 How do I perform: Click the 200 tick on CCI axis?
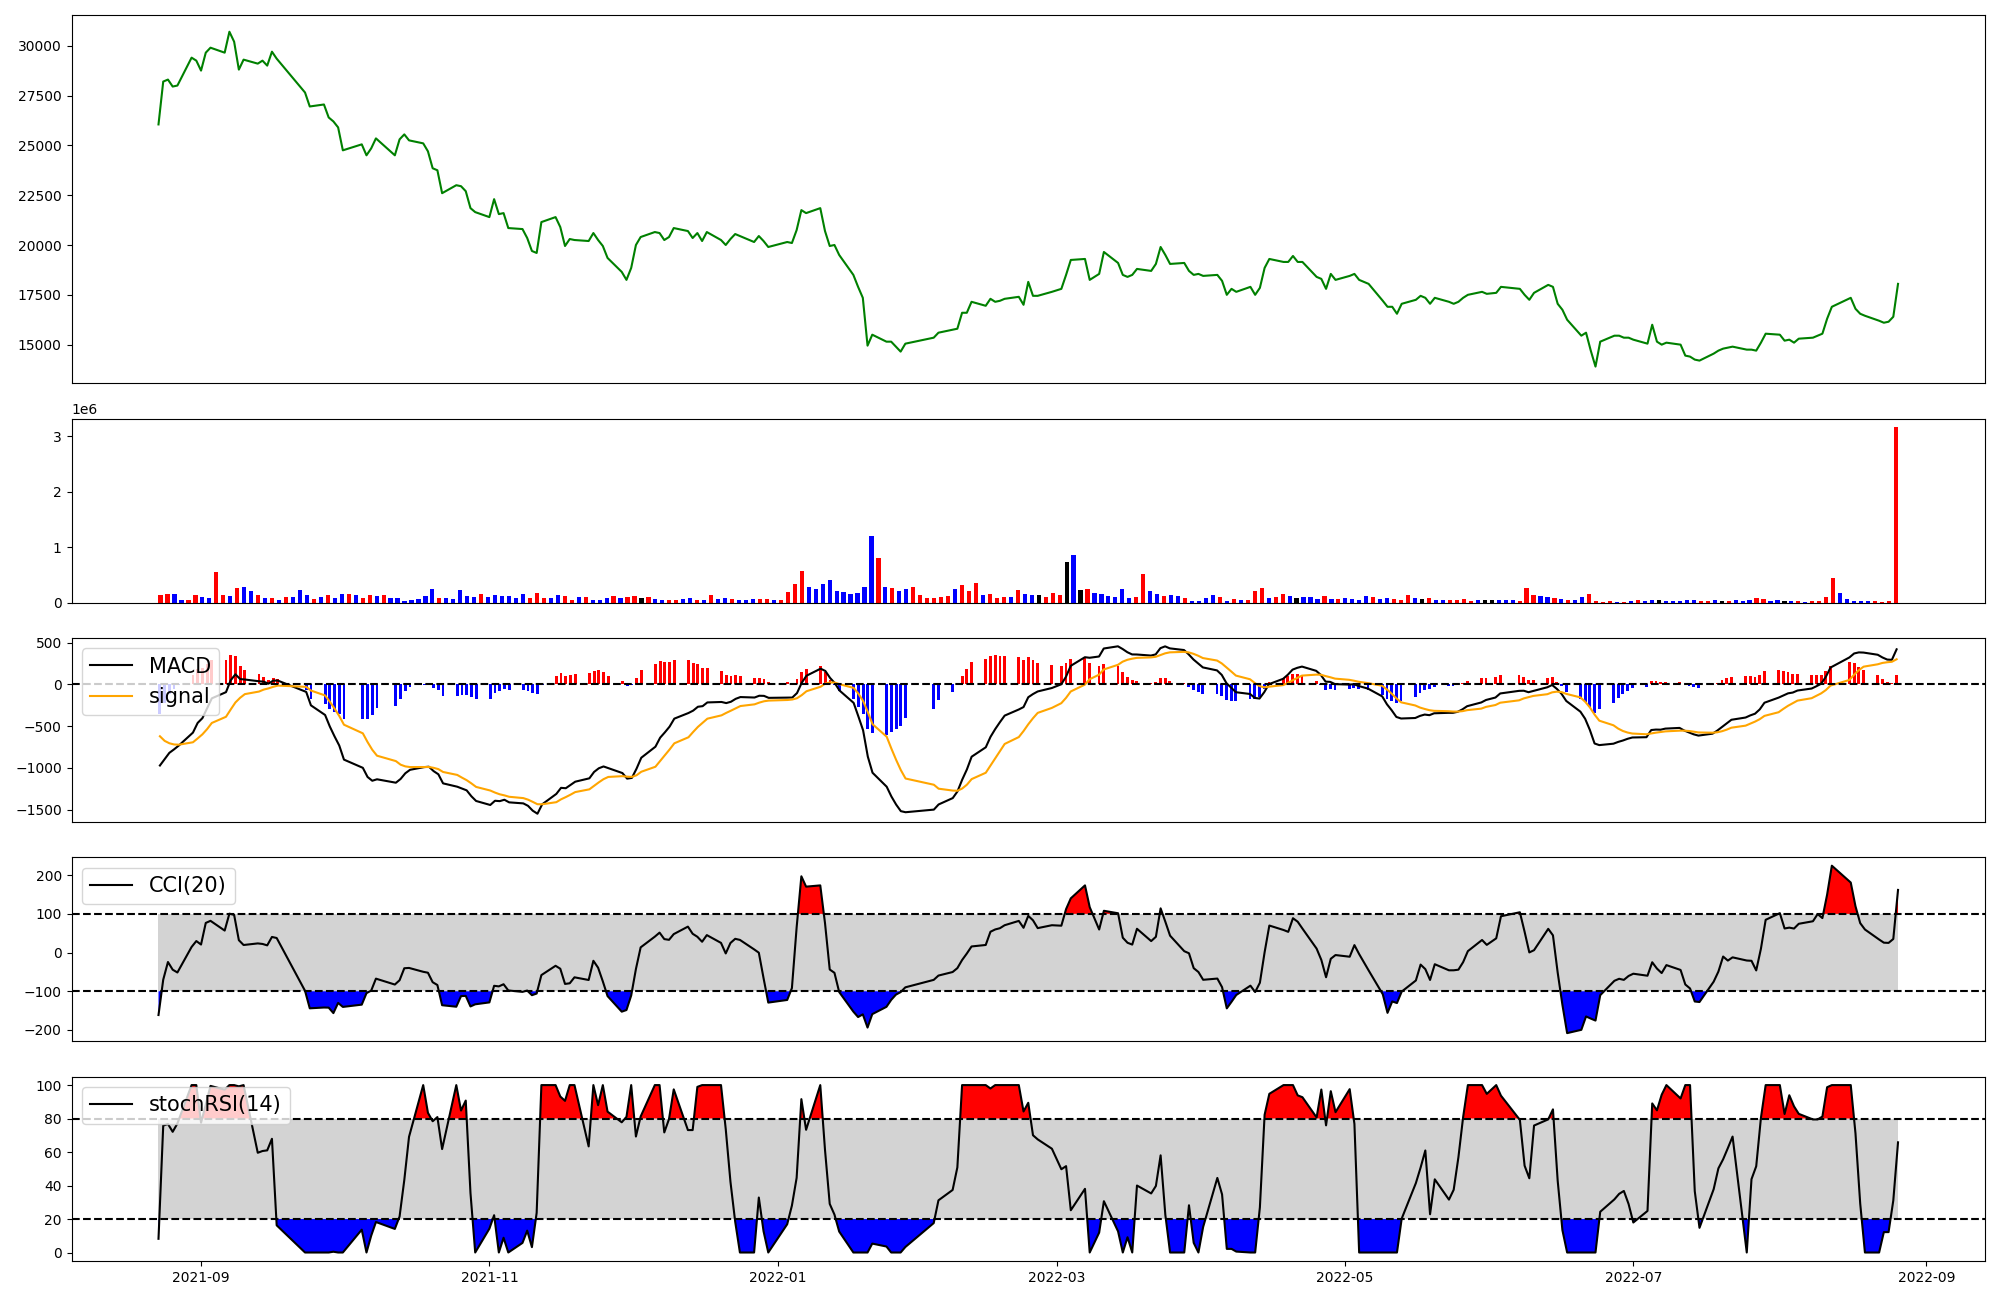click(50, 876)
